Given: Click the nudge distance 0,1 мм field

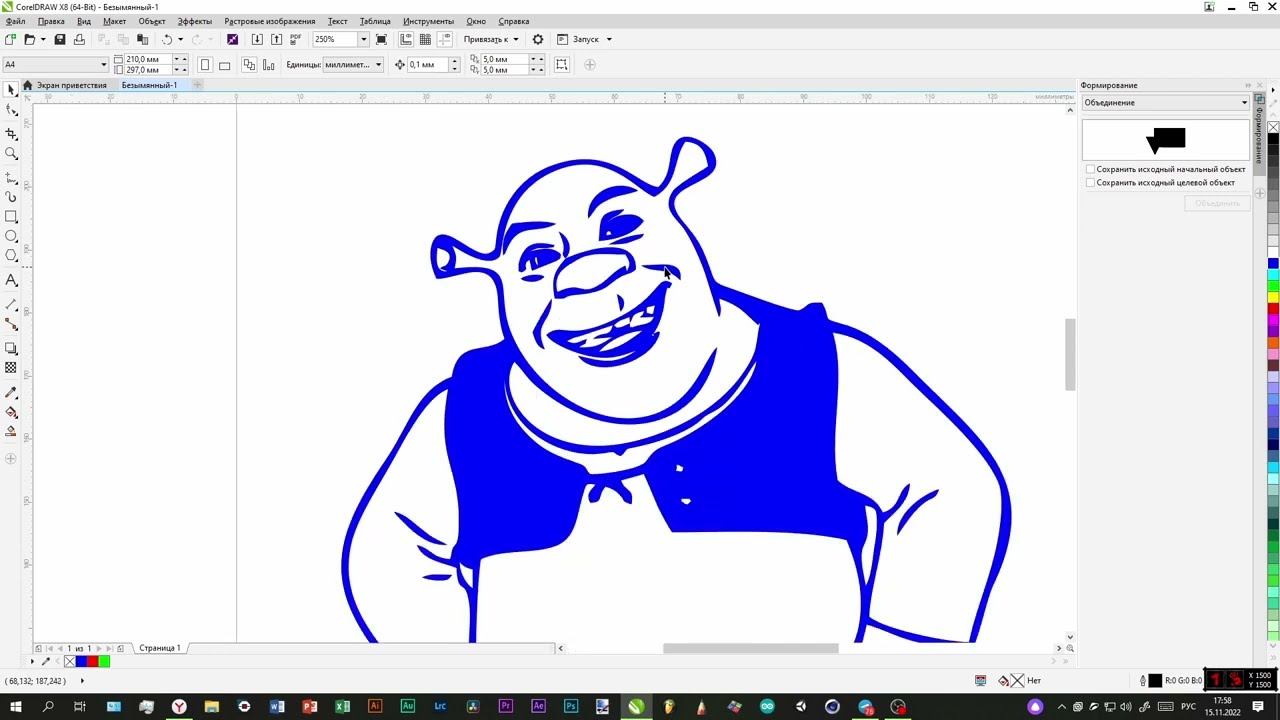Looking at the screenshot, I should 428,65.
